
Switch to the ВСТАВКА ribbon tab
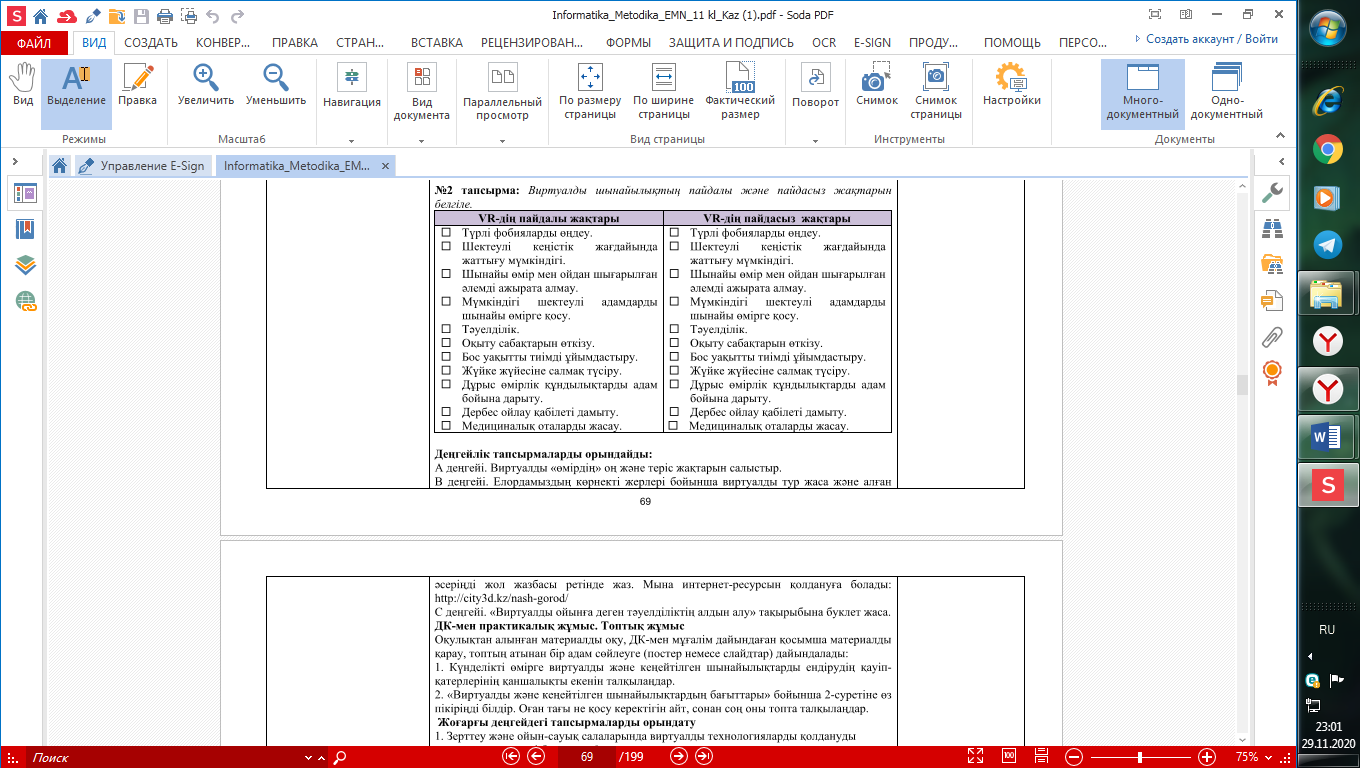[x=437, y=43]
